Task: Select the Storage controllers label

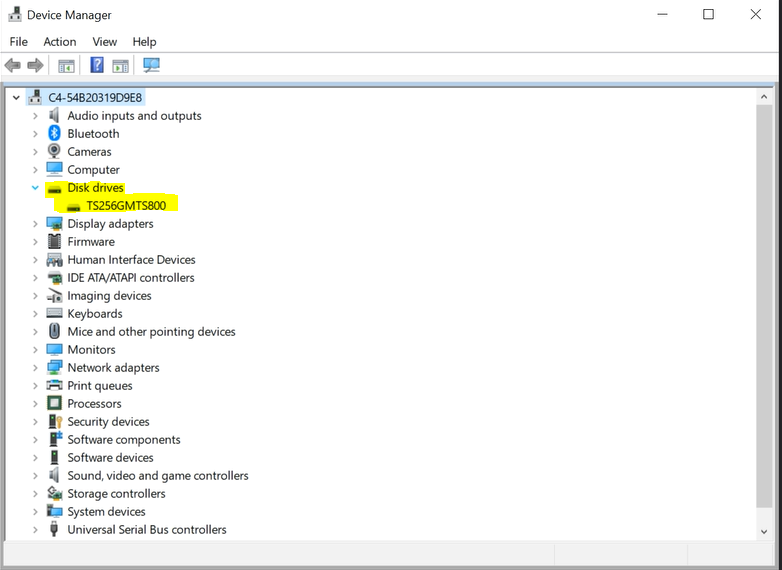Action: [x=116, y=494]
